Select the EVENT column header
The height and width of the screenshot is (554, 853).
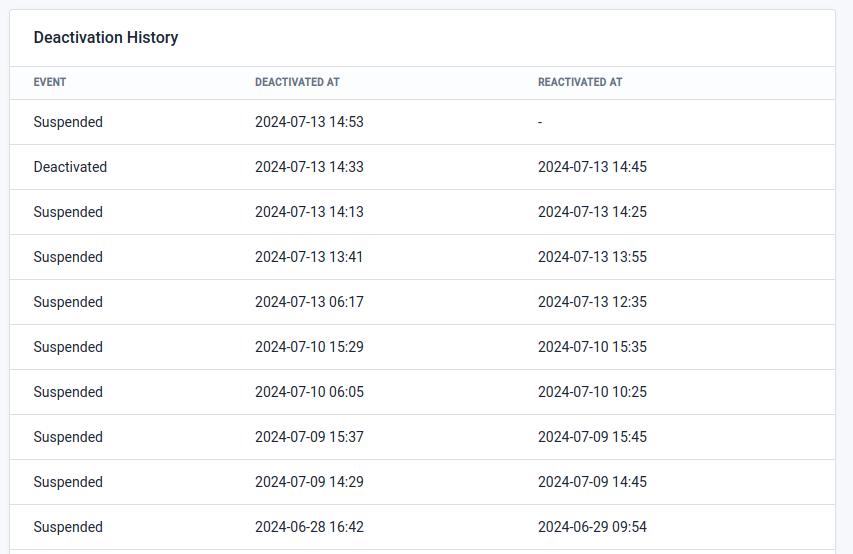[x=50, y=82]
